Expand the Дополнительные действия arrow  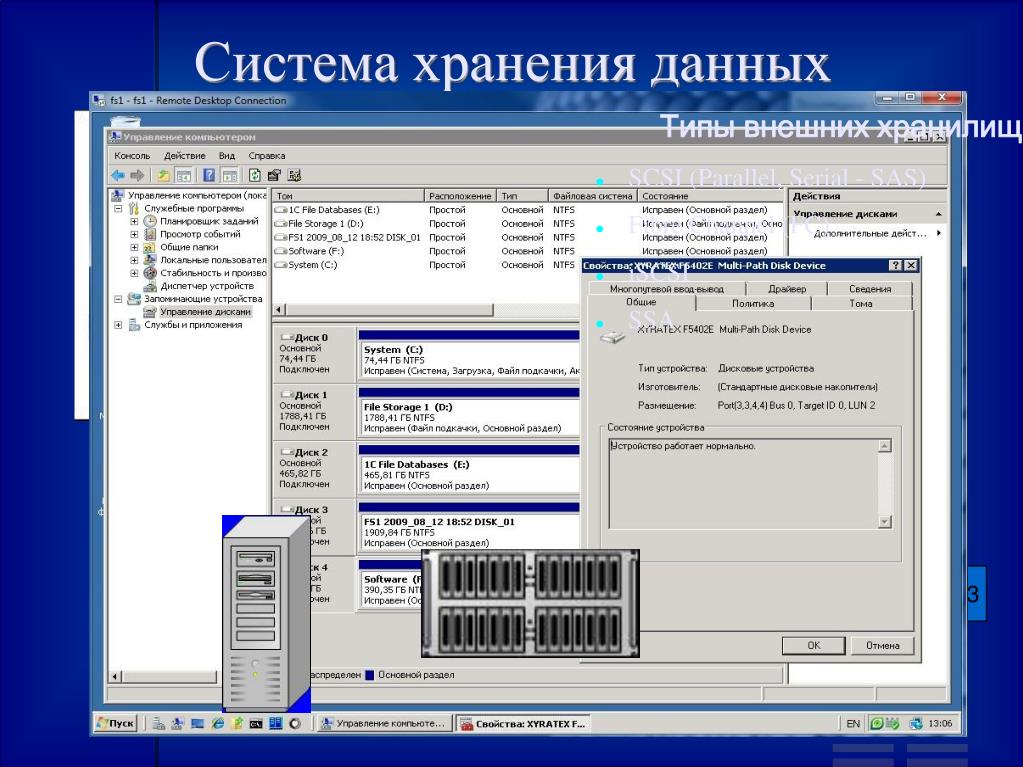point(939,233)
